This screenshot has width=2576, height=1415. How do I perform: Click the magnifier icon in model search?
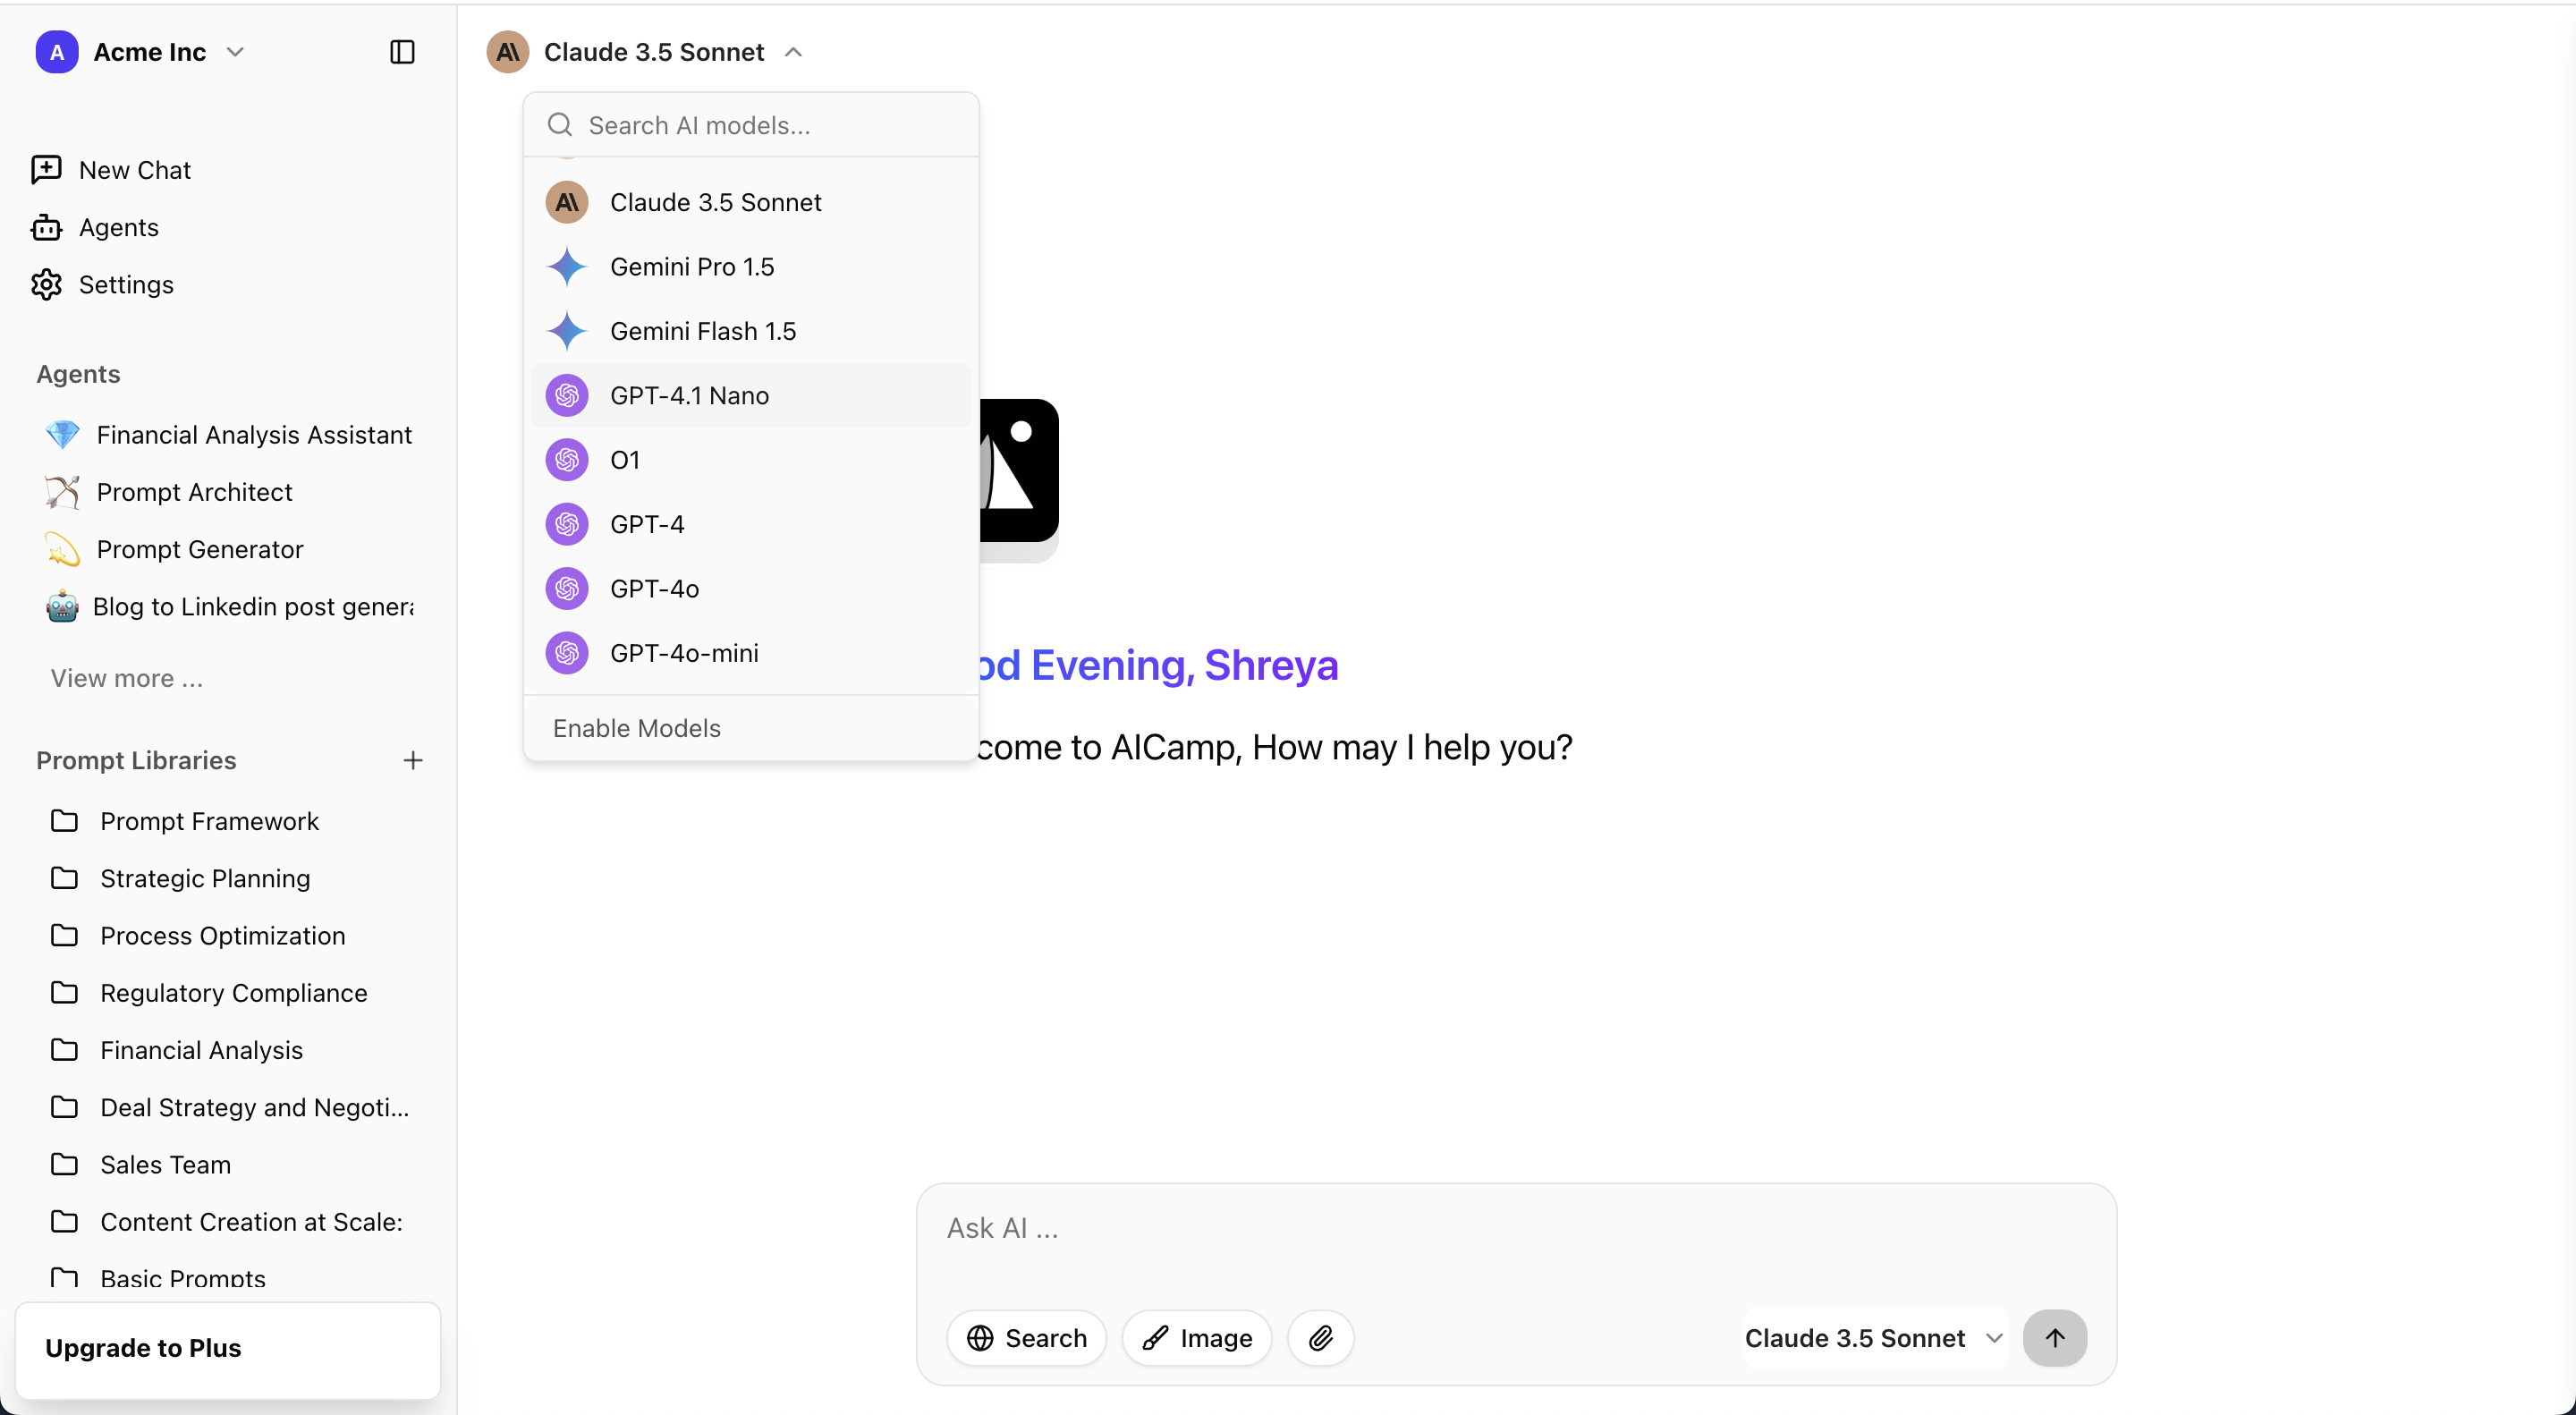(560, 125)
